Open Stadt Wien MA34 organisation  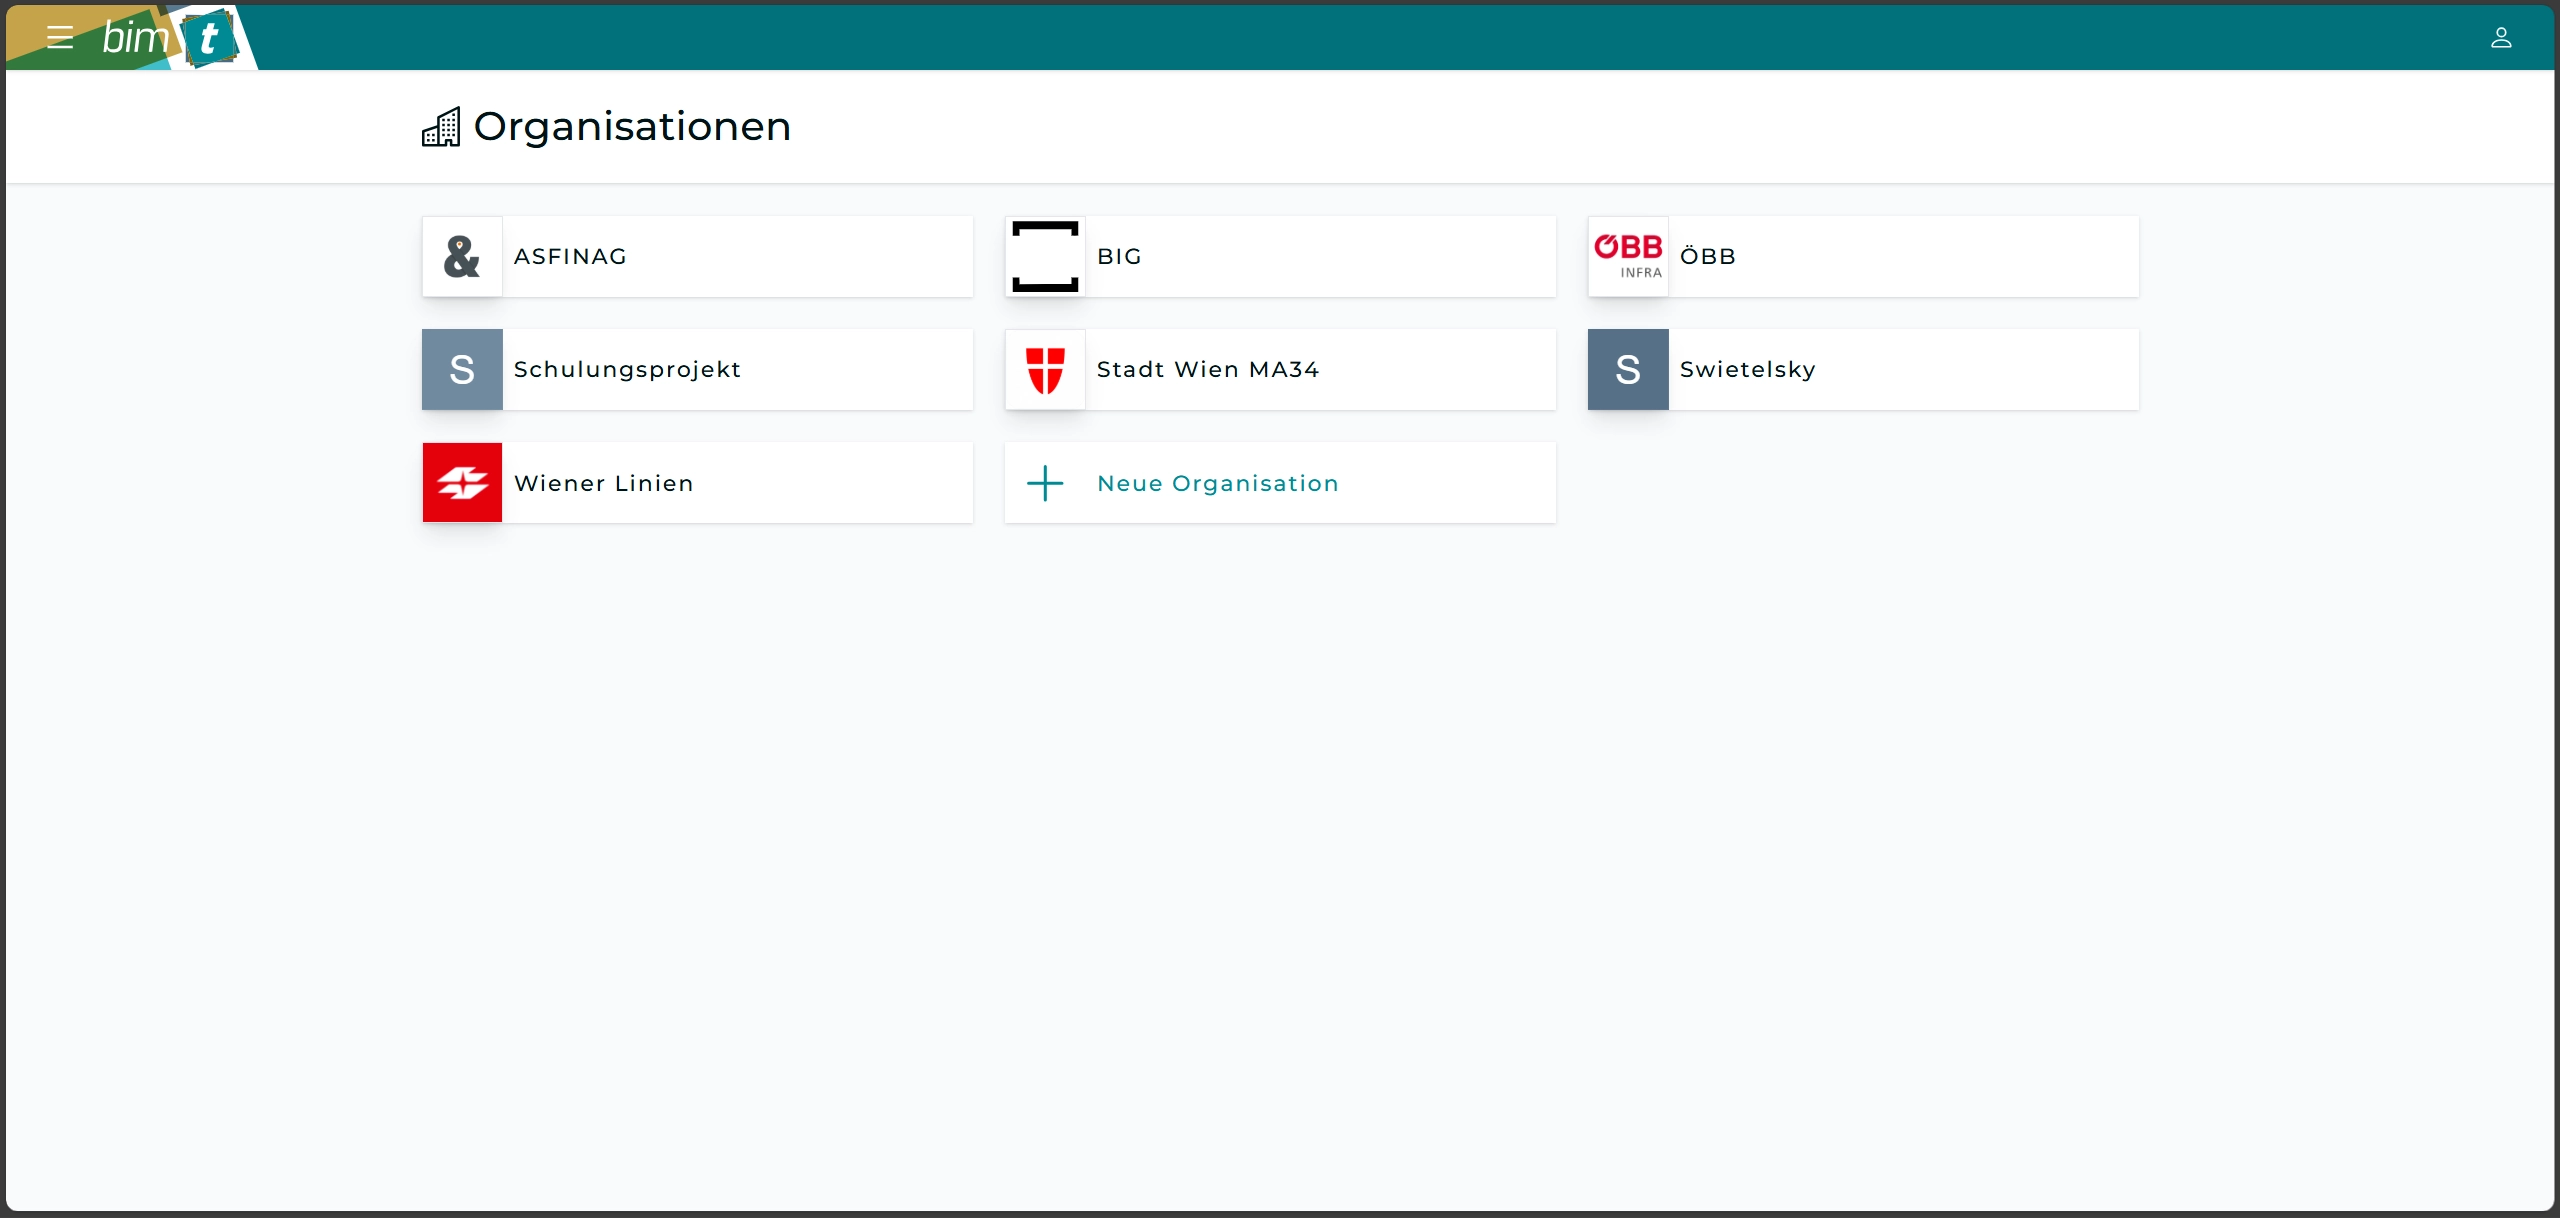(1207, 370)
